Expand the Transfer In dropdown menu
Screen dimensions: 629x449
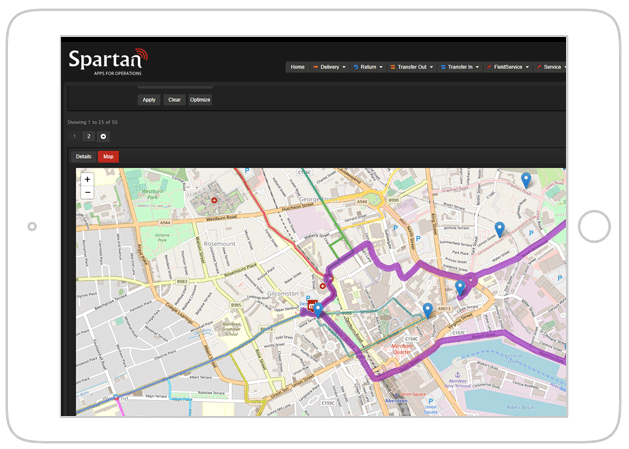click(x=460, y=67)
